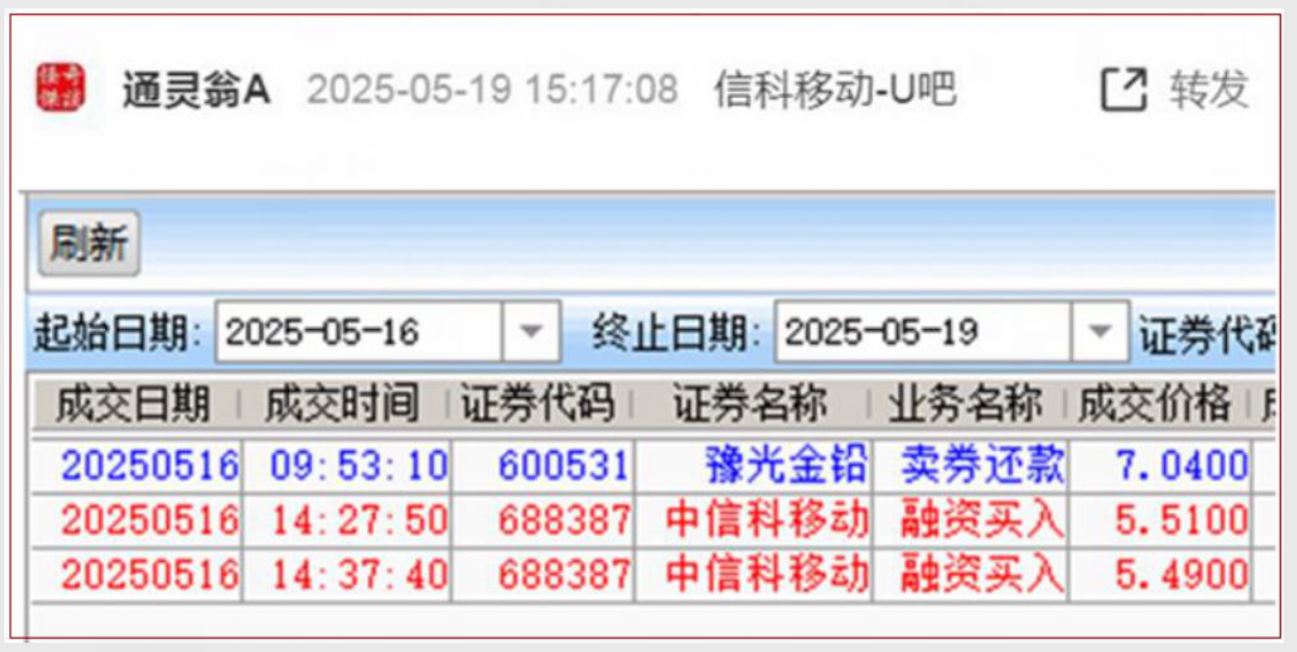Image resolution: width=1297 pixels, height=652 pixels.
Task: Click the start date field 2025-05-16
Action: (x=361, y=331)
